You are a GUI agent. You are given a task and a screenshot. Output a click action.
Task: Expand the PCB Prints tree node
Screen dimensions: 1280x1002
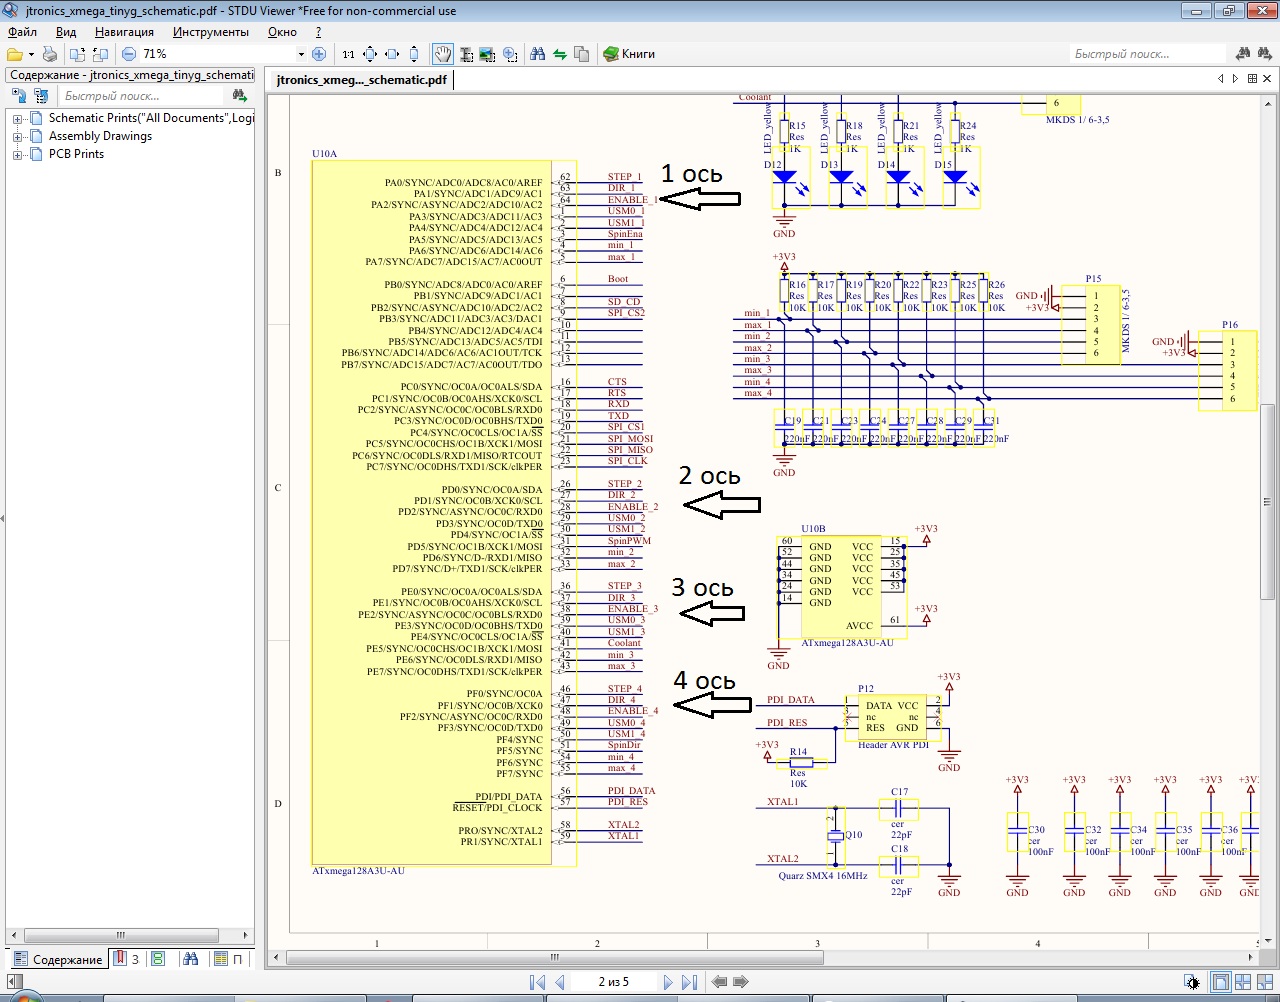[17, 155]
